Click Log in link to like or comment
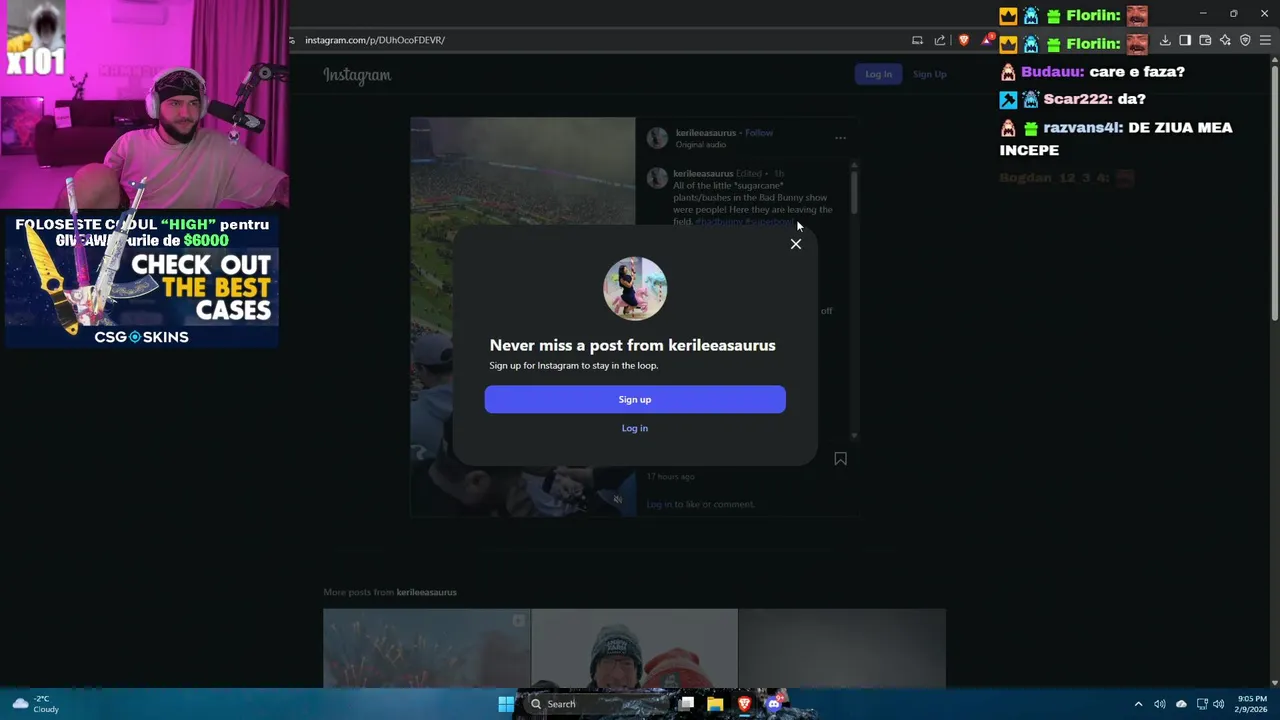The image size is (1280, 720). [x=659, y=504]
